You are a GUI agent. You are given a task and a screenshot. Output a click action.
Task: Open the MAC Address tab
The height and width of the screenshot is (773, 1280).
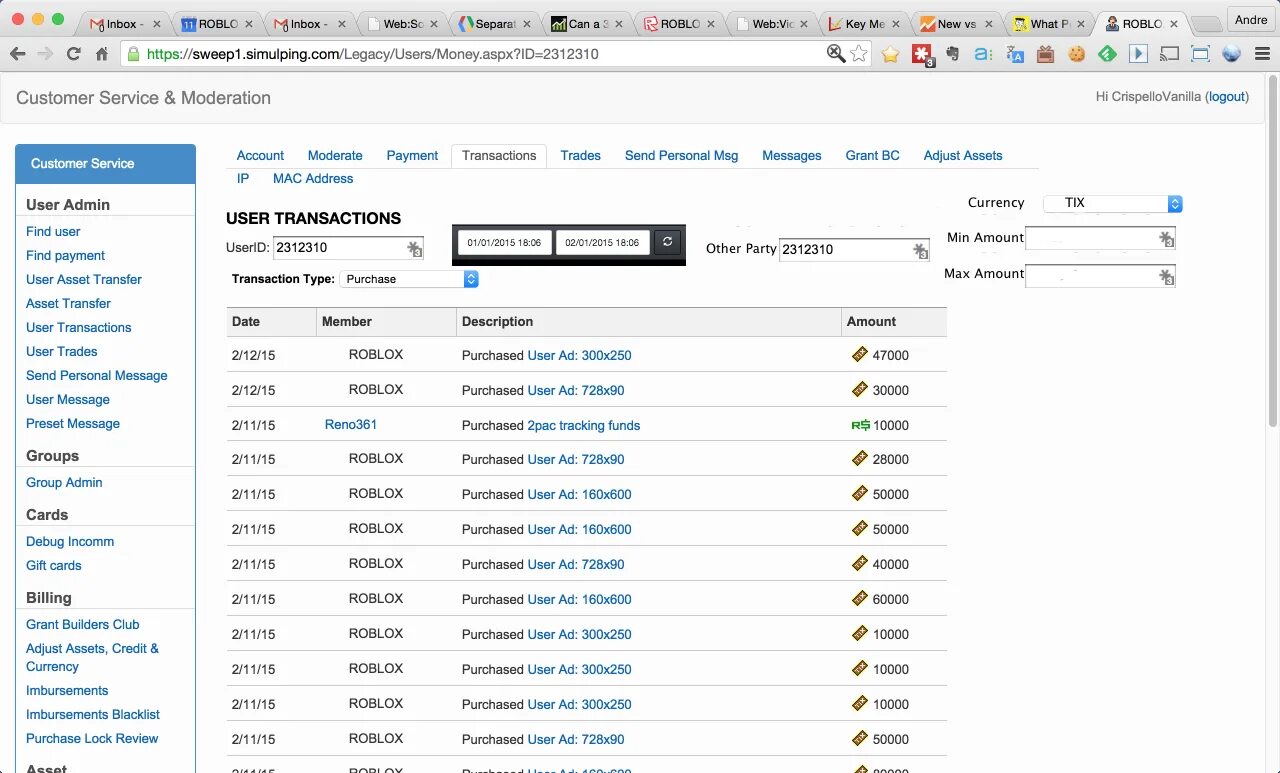coord(313,178)
